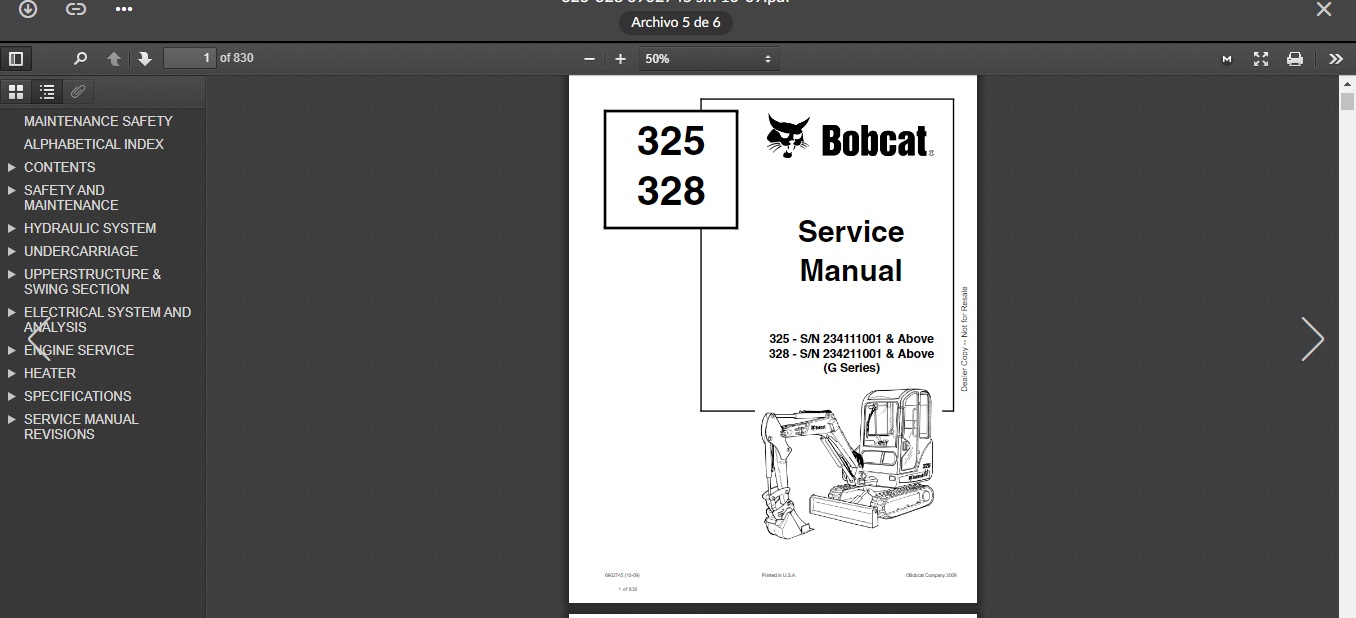Open MAINTENANCE SAFETY outline entry
The image size is (1356, 618).
point(98,121)
